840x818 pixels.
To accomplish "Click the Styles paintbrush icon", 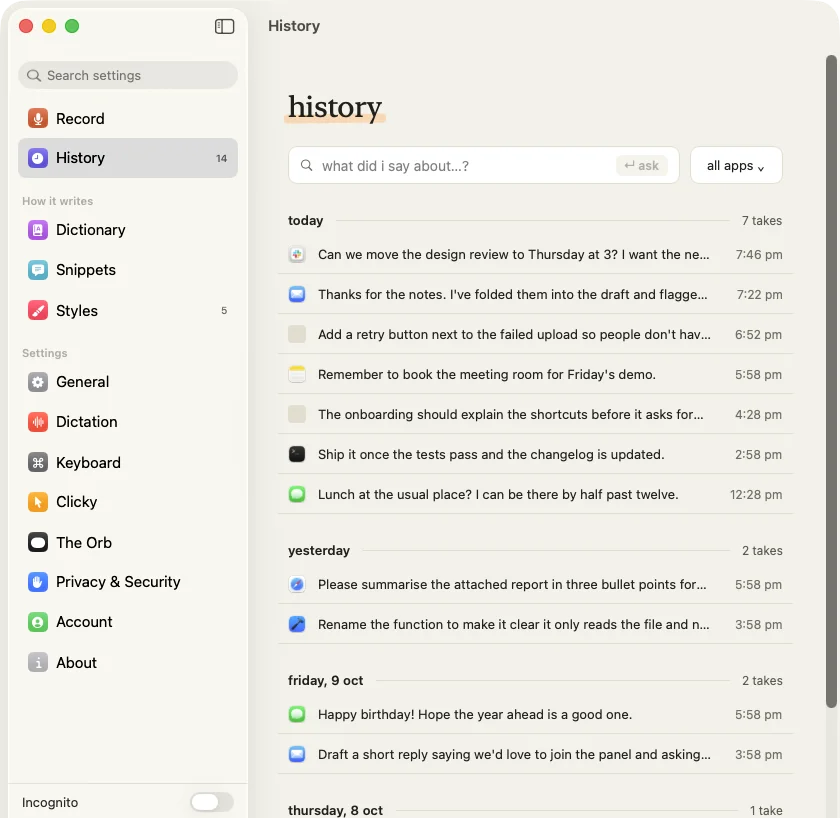I will [38, 311].
